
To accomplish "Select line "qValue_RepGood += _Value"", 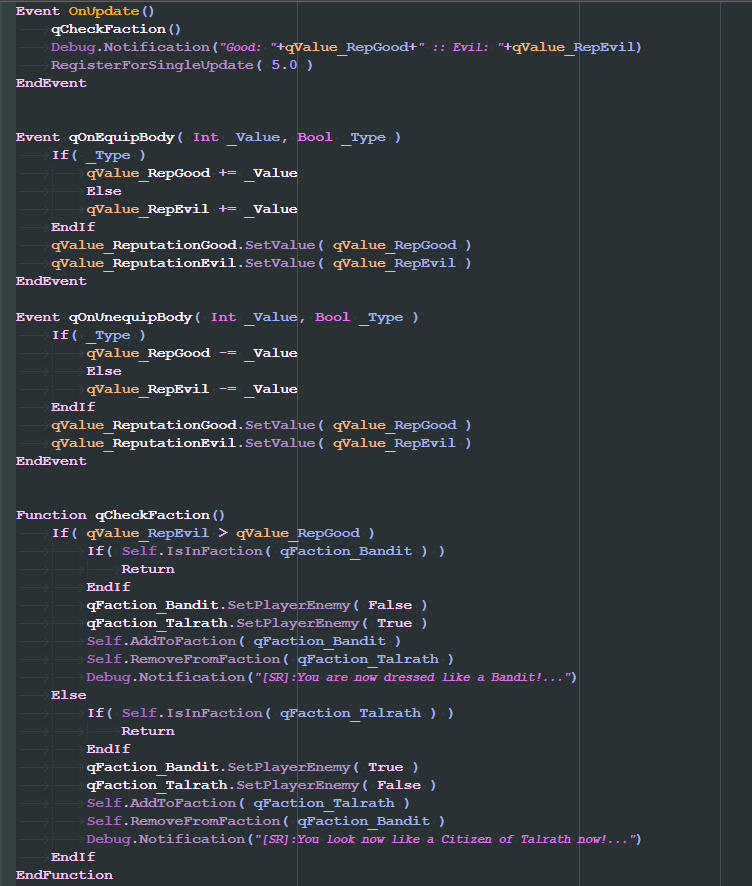I will [x=192, y=173].
